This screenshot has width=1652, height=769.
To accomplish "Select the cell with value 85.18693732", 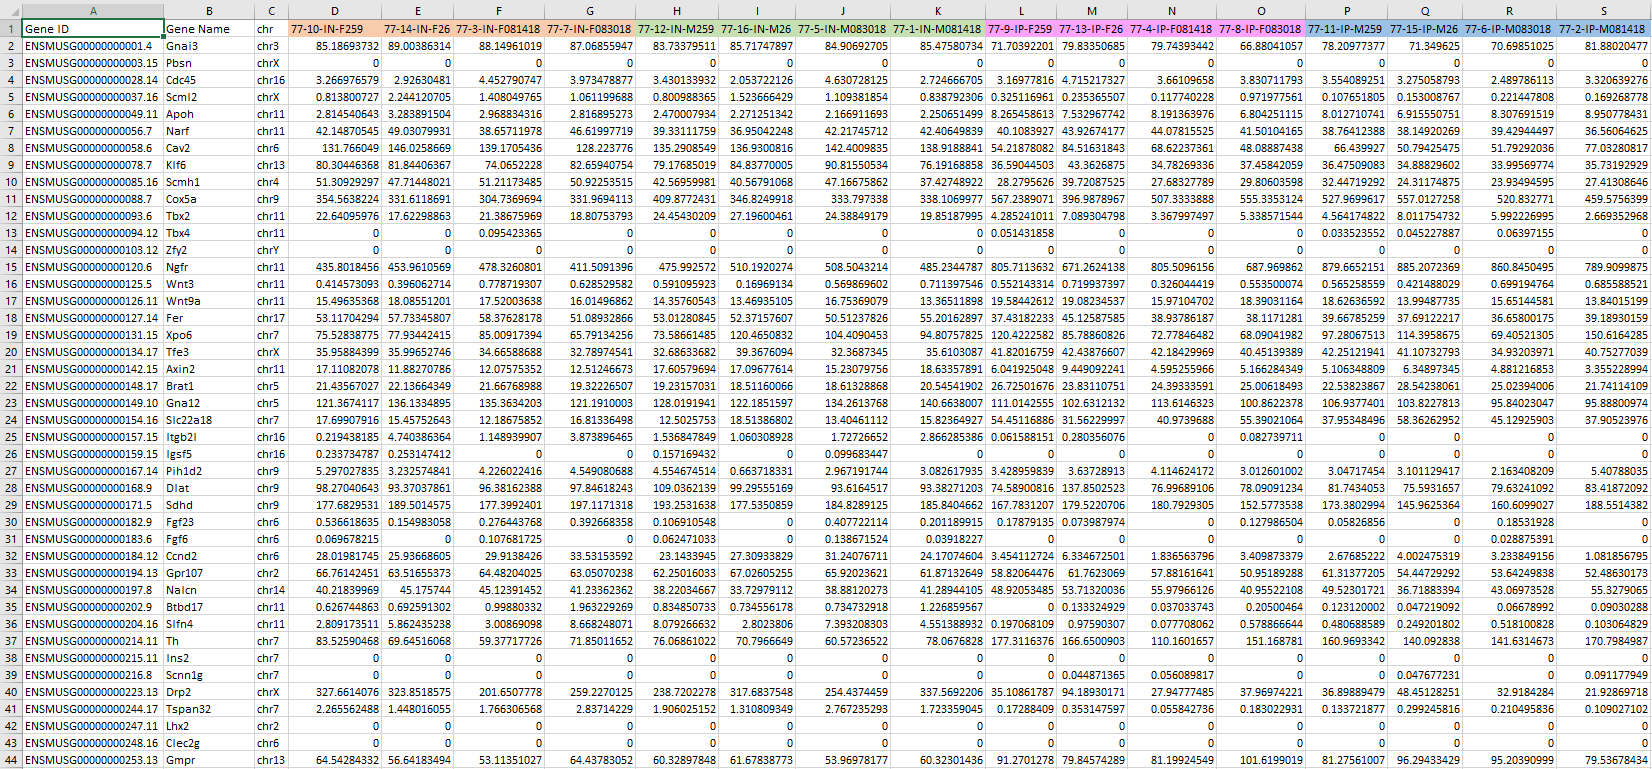I will tap(335, 46).
